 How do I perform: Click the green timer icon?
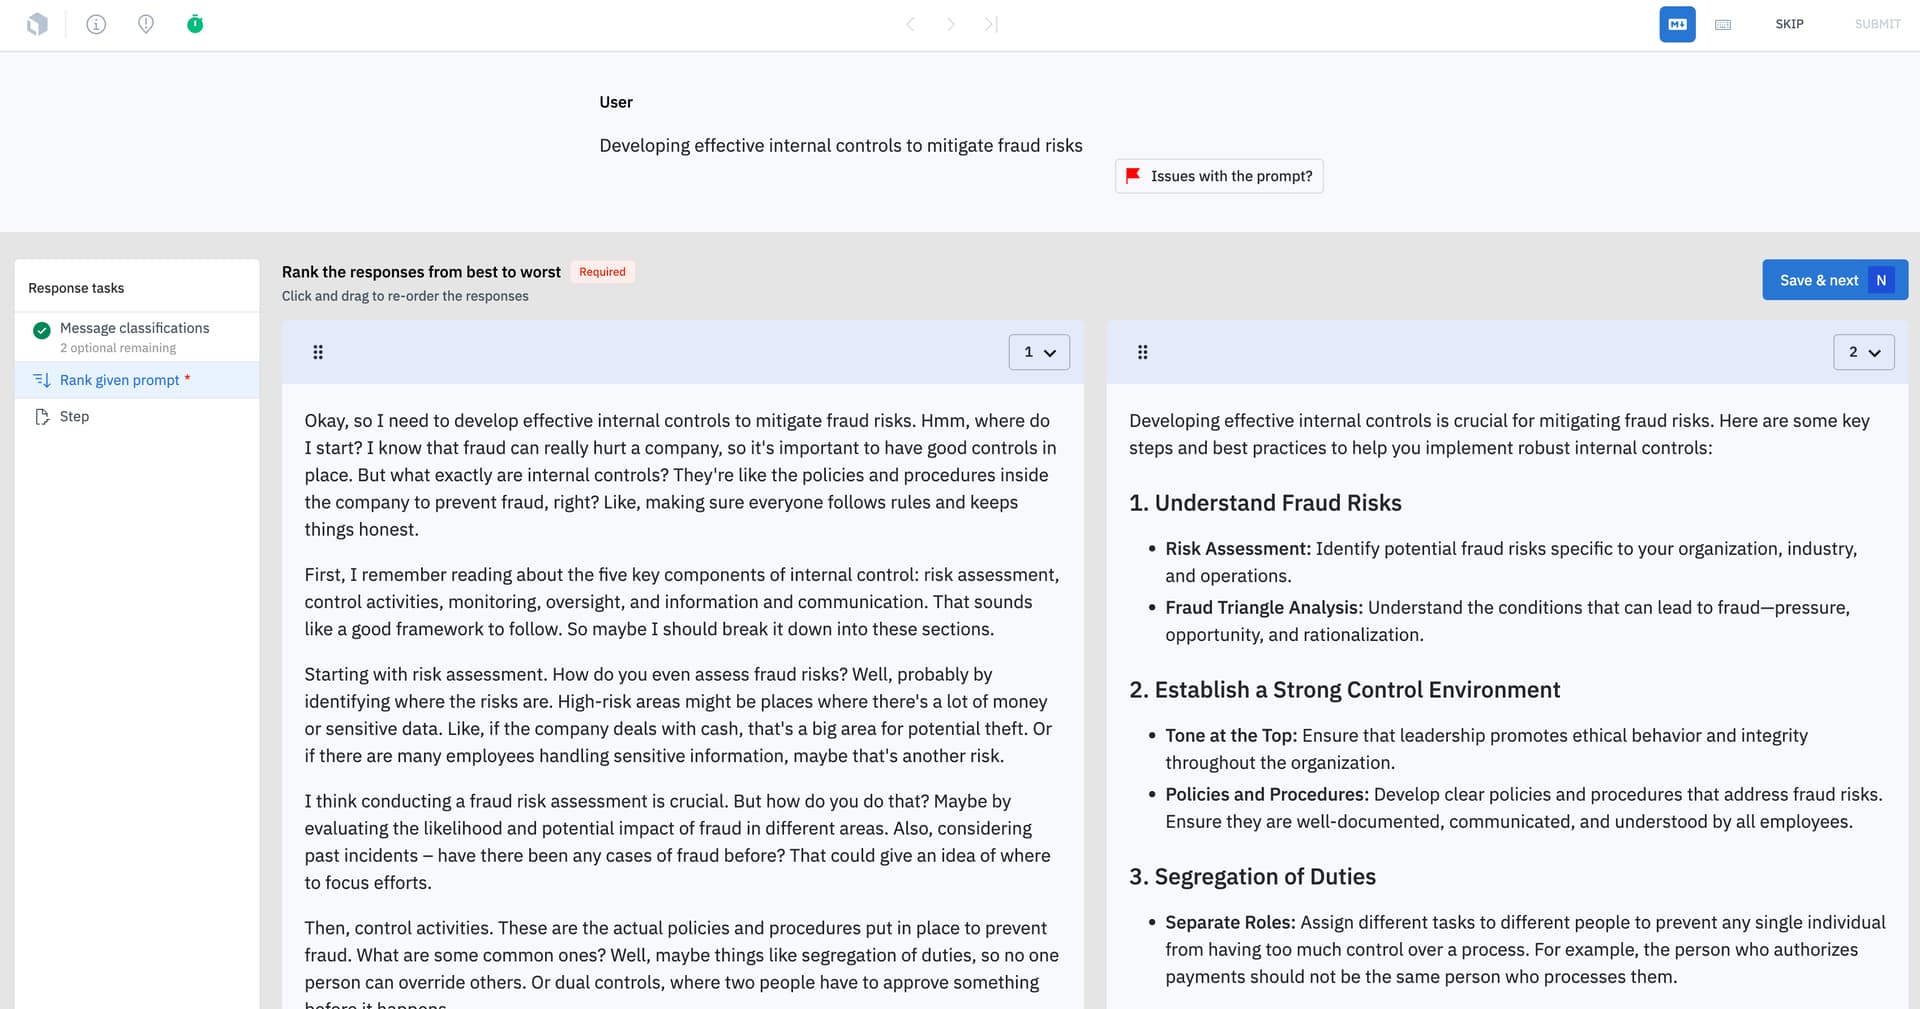pyautogui.click(x=195, y=24)
